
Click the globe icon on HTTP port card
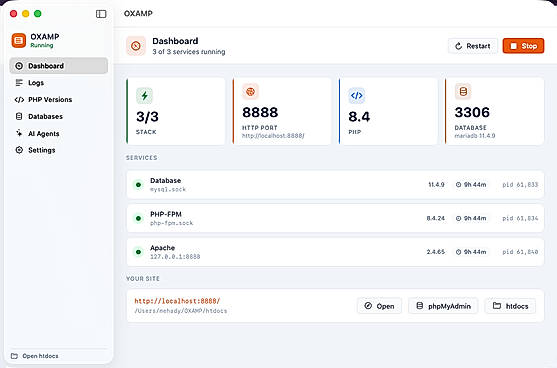click(250, 92)
